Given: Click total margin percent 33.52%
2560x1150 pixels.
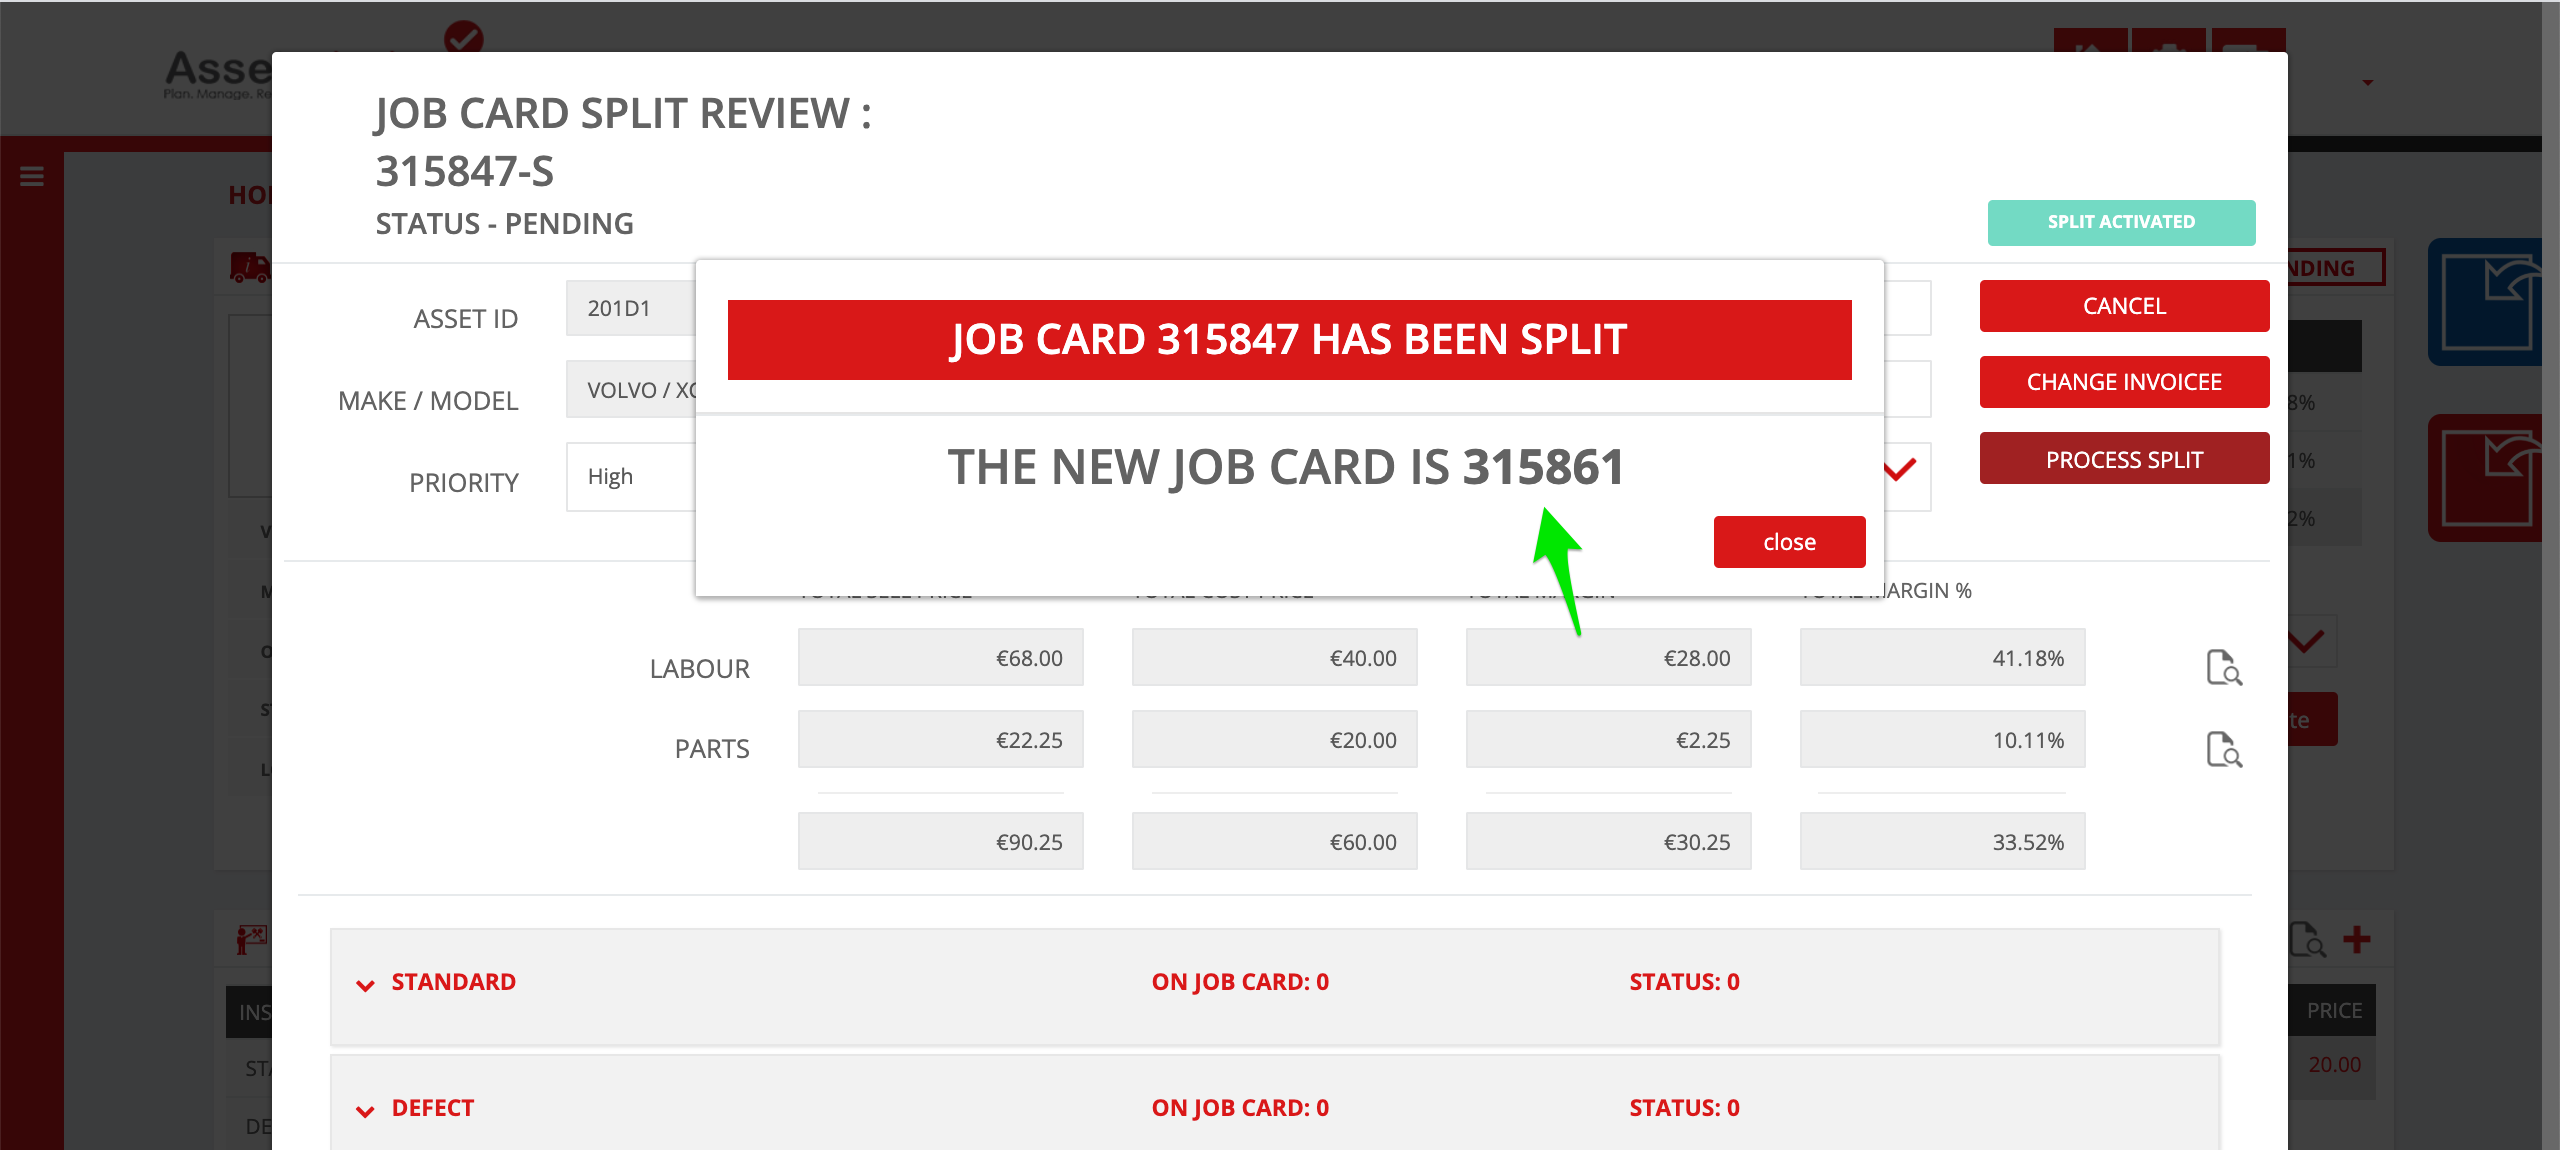Looking at the screenshot, I should coord(1943,841).
